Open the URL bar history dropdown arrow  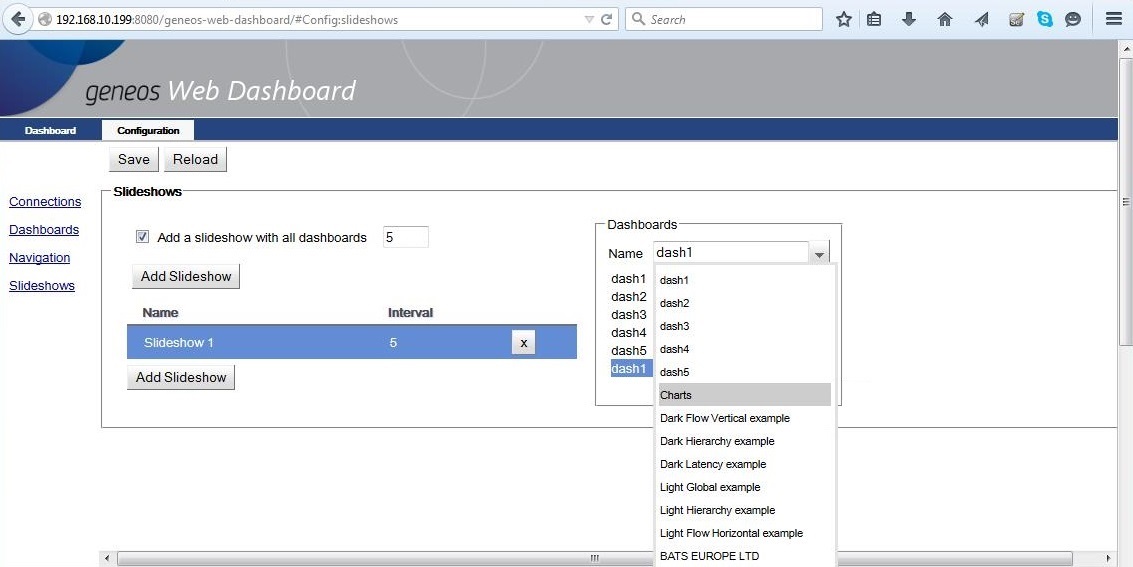pyautogui.click(x=588, y=19)
